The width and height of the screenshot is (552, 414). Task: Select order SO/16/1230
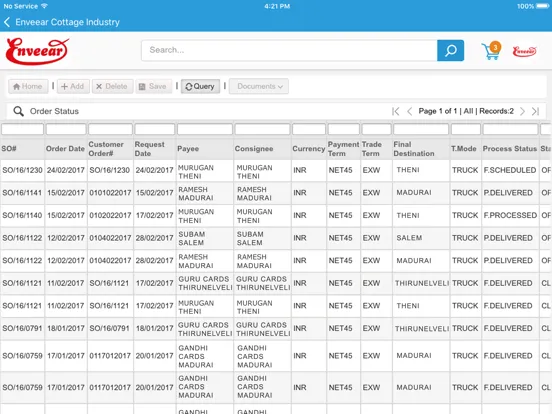pyautogui.click(x=22, y=170)
